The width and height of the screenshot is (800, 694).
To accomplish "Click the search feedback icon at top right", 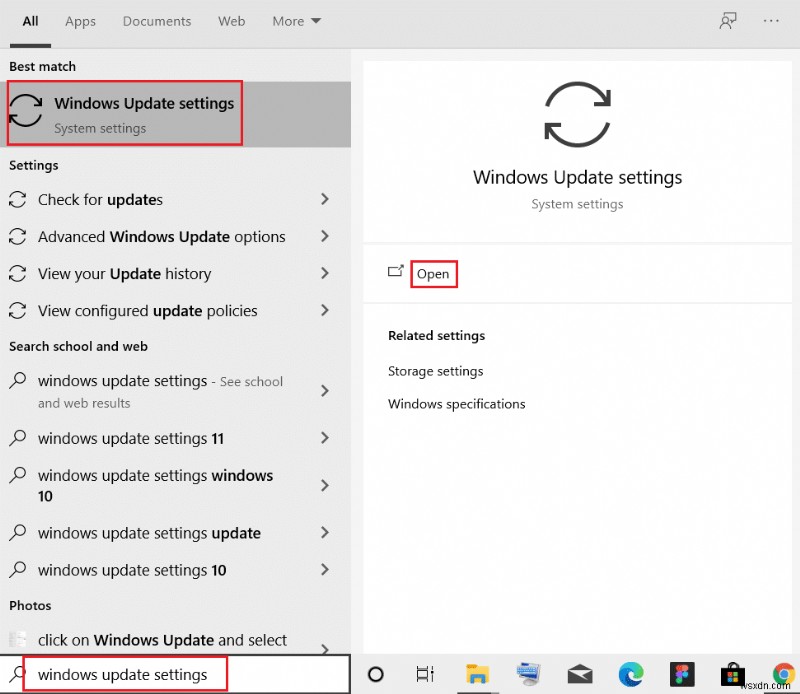I will [728, 20].
